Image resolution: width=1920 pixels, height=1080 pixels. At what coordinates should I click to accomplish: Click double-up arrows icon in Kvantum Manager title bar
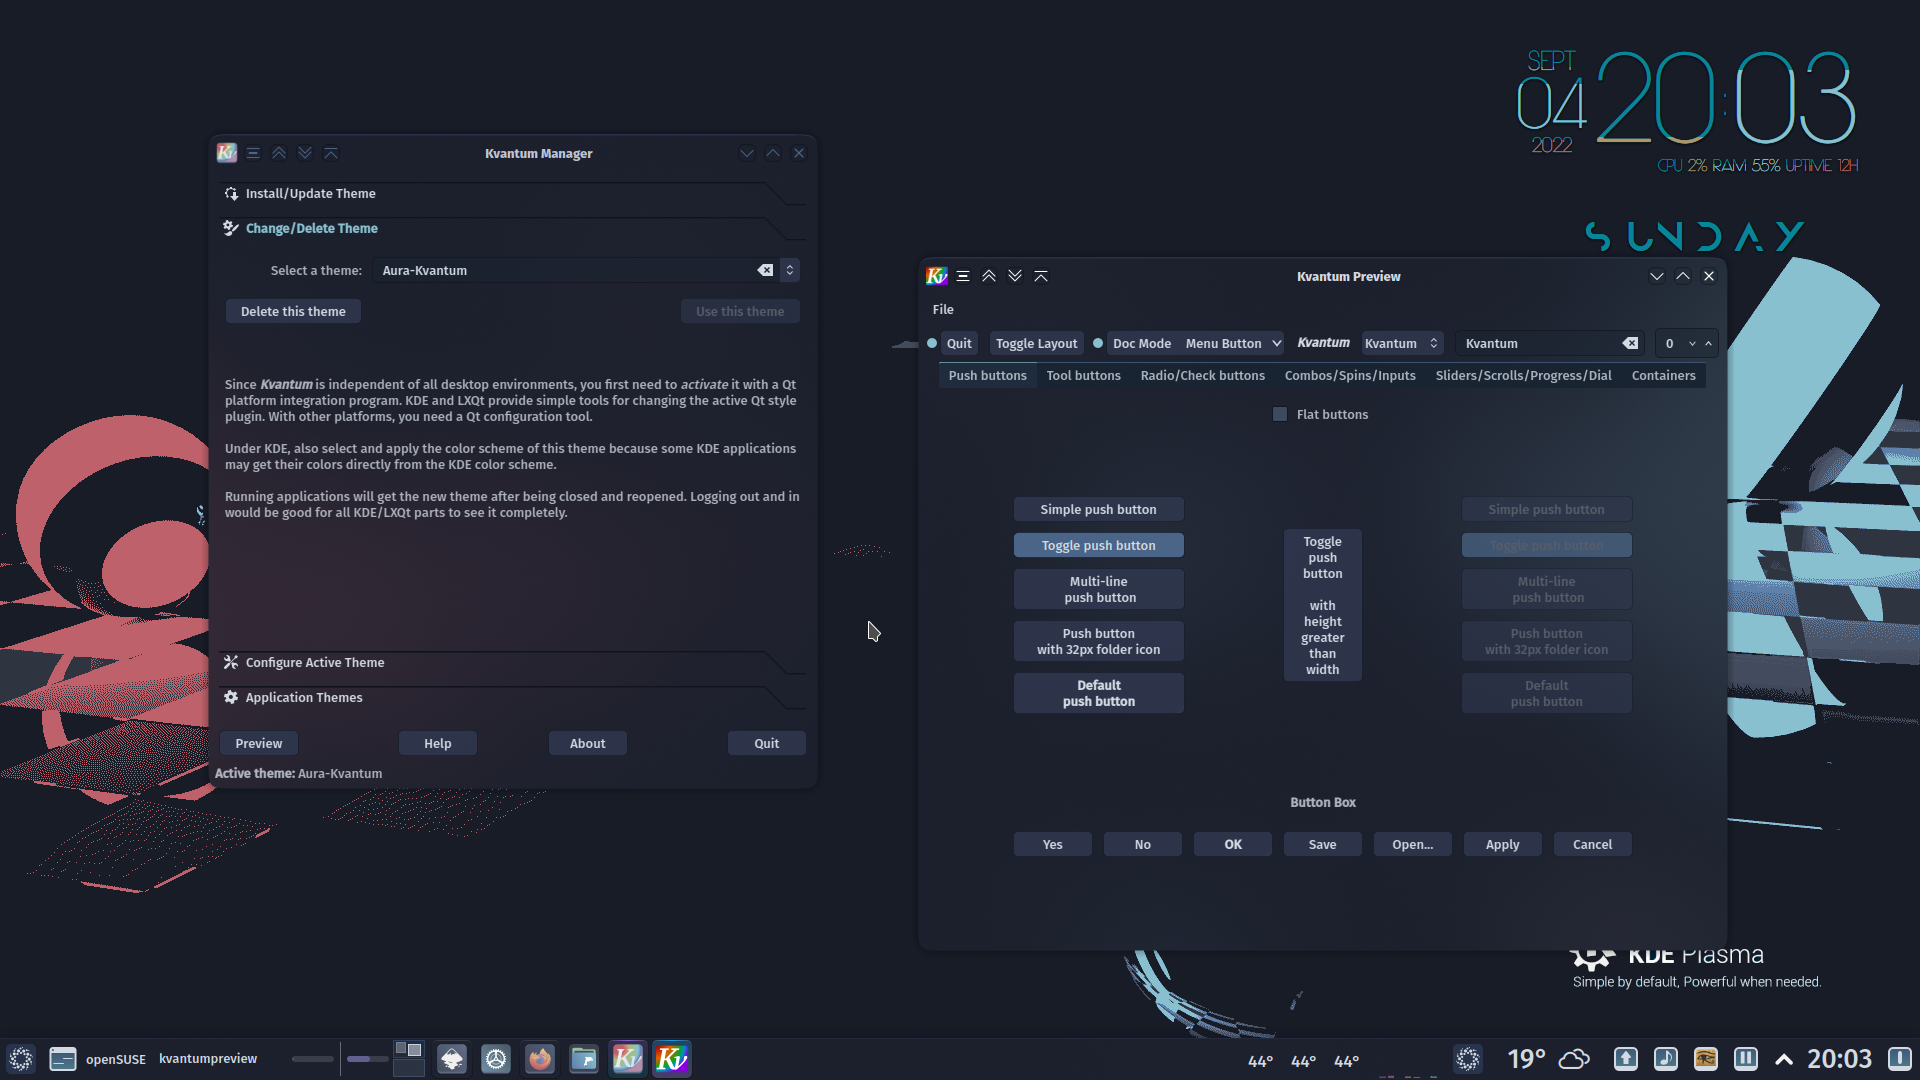tap(279, 153)
